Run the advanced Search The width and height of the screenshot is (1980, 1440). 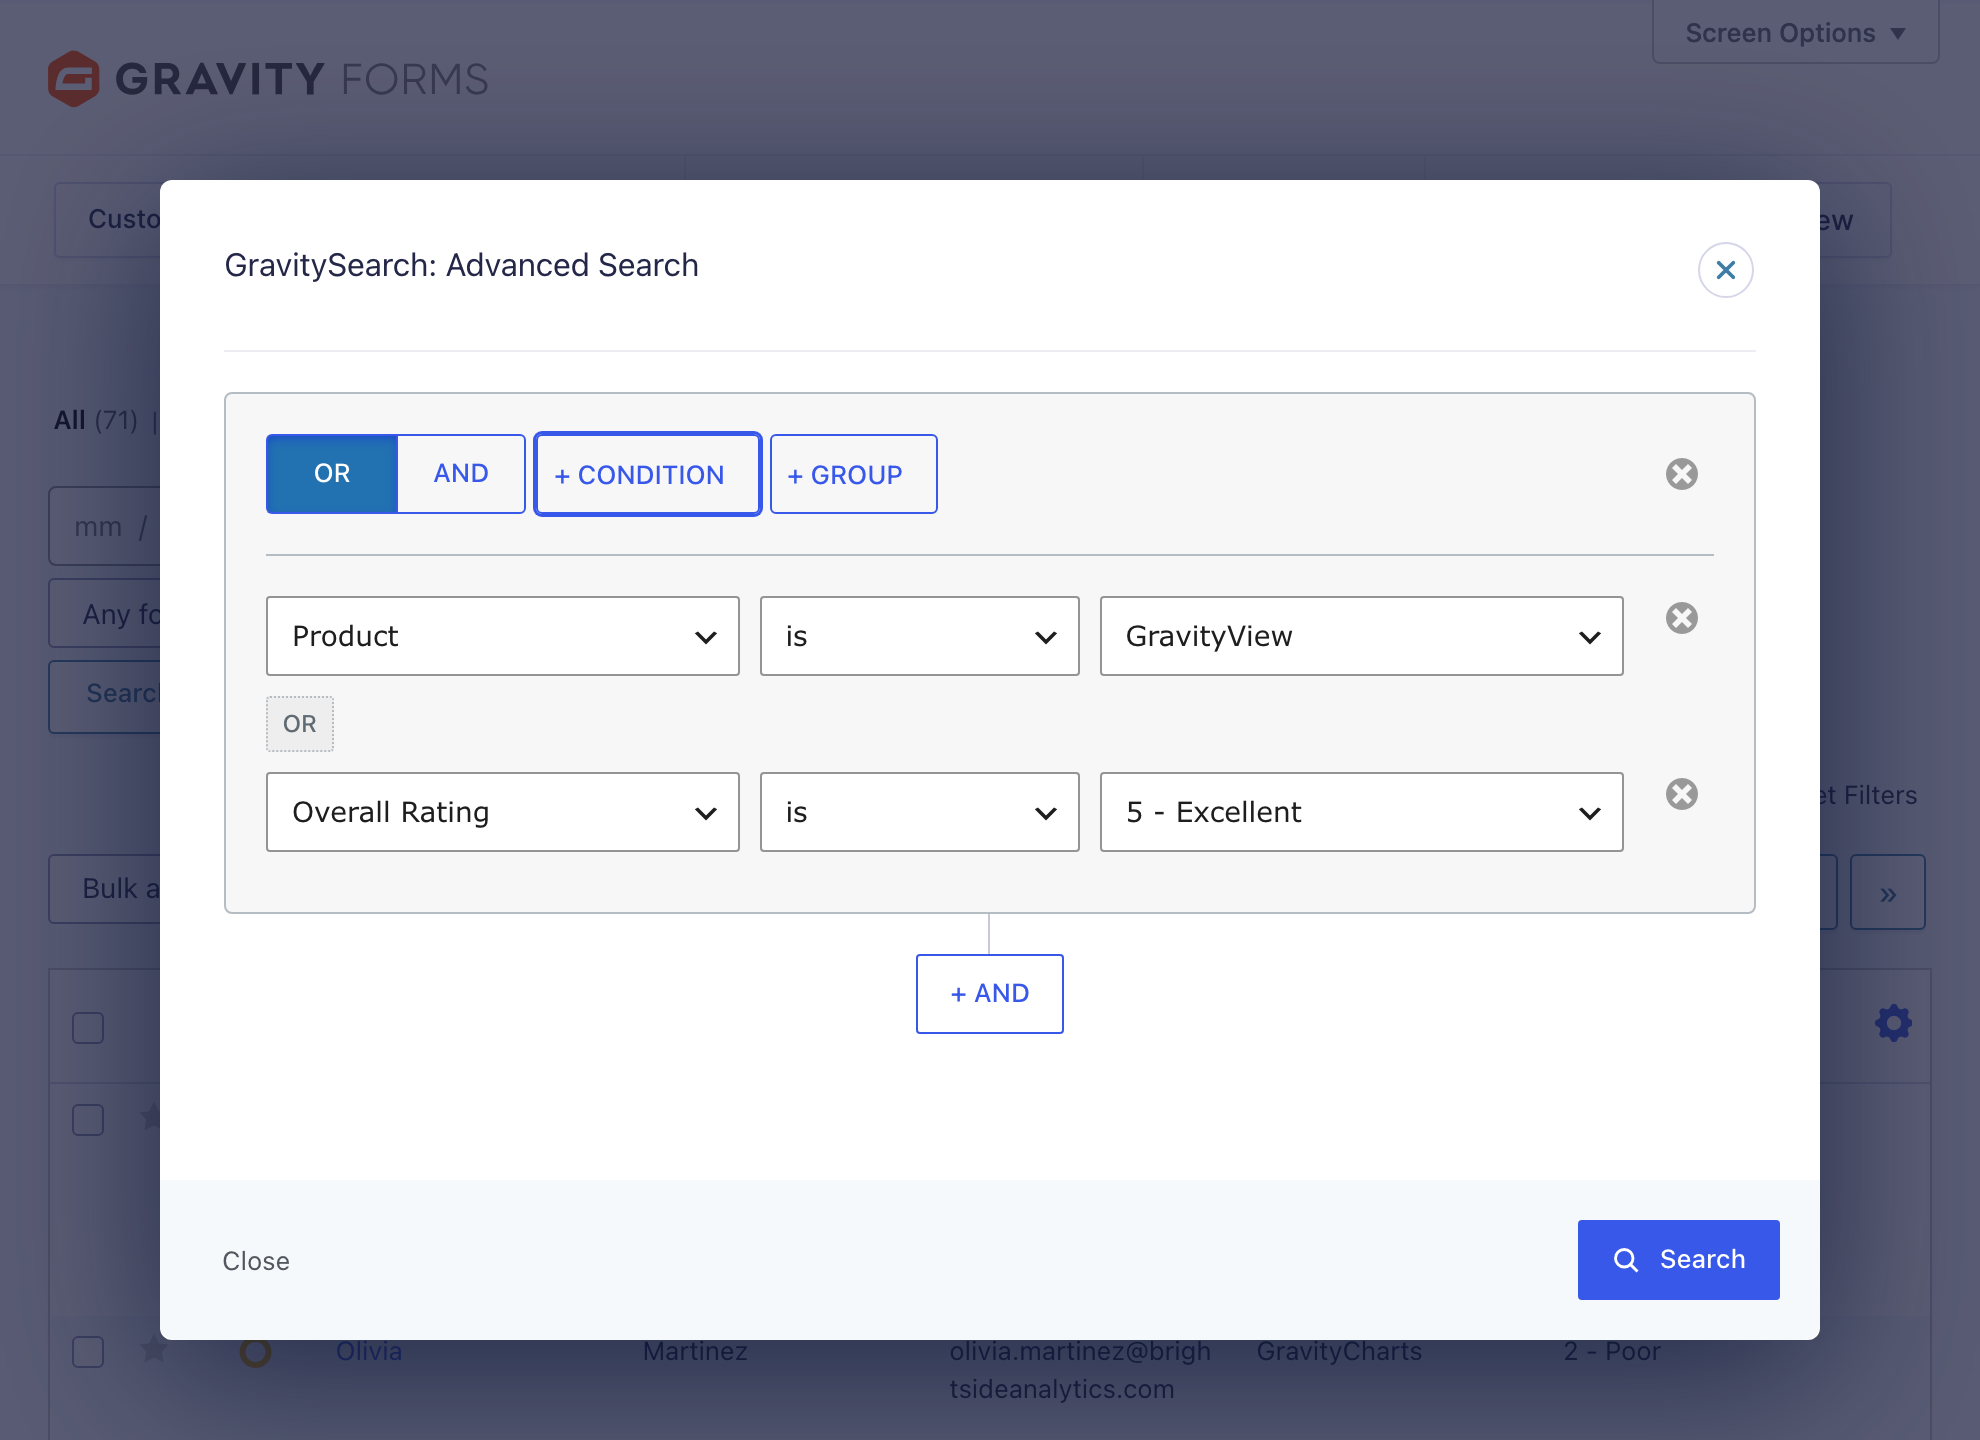pyautogui.click(x=1678, y=1260)
